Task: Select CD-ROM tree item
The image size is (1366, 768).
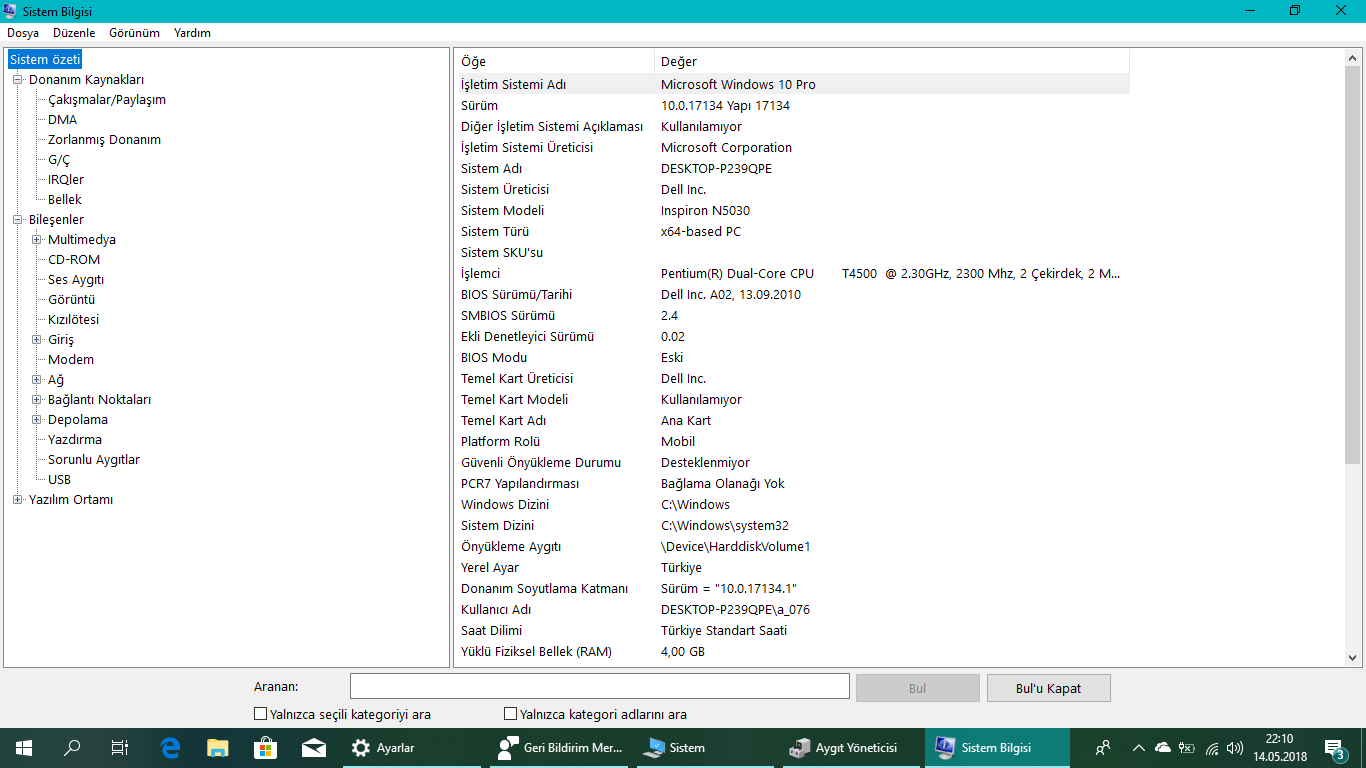Action: [x=74, y=260]
